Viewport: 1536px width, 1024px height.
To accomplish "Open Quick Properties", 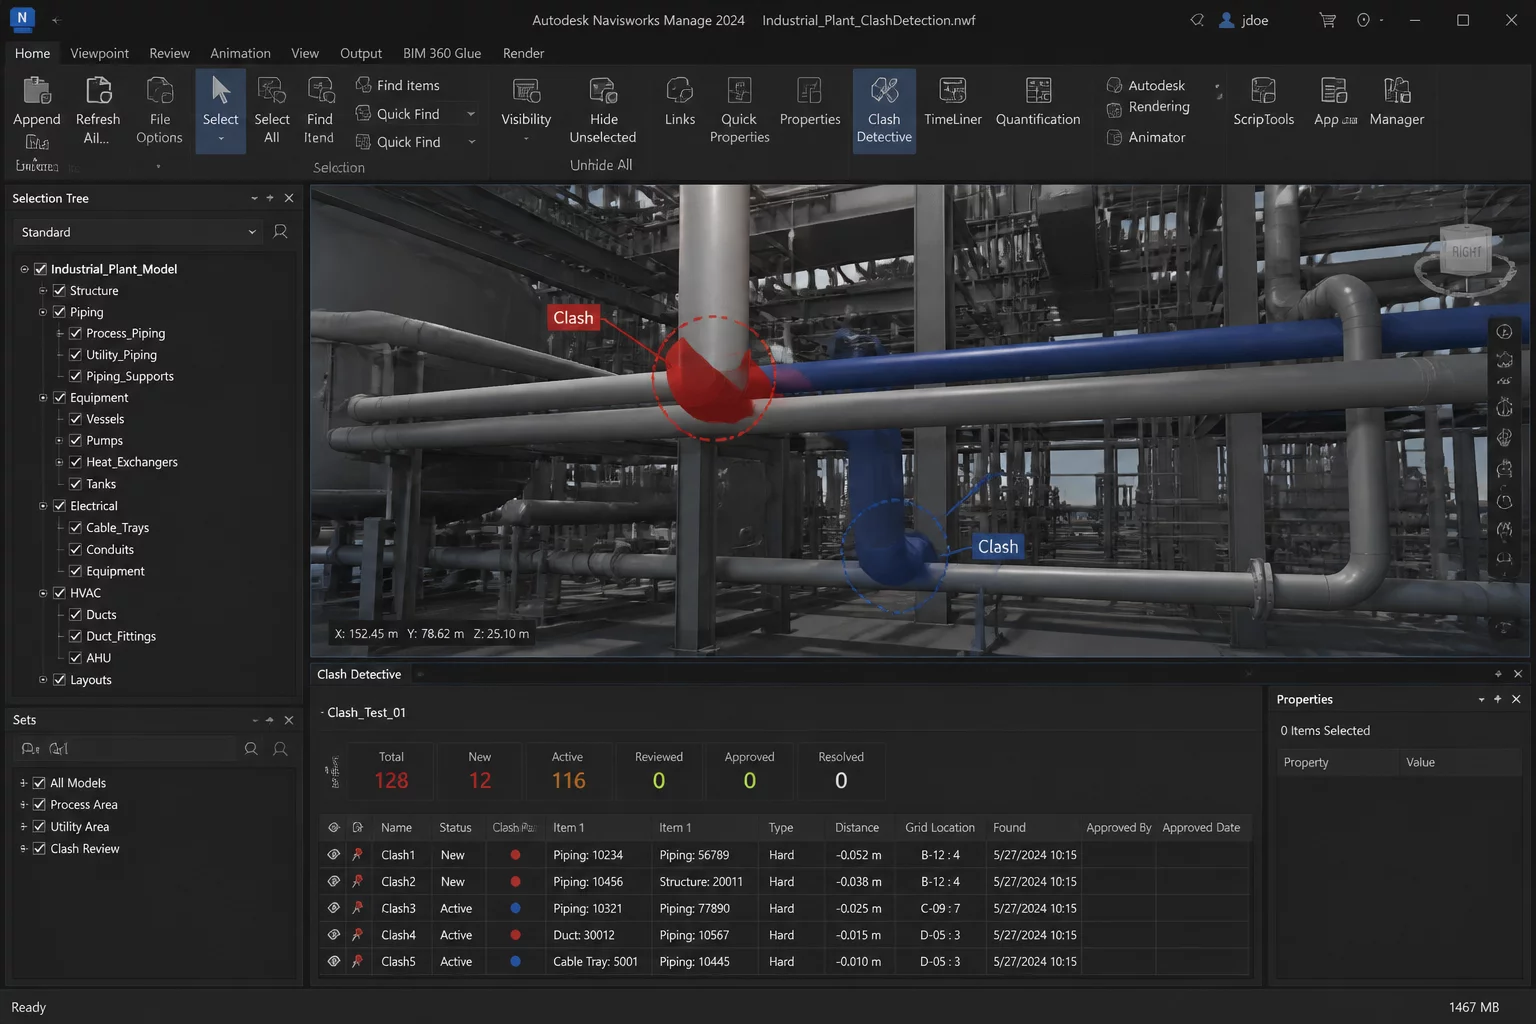I will click(x=740, y=109).
